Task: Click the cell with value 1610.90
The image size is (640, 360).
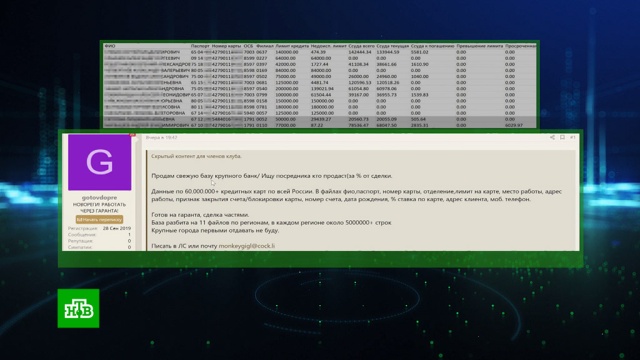Action: (420, 64)
